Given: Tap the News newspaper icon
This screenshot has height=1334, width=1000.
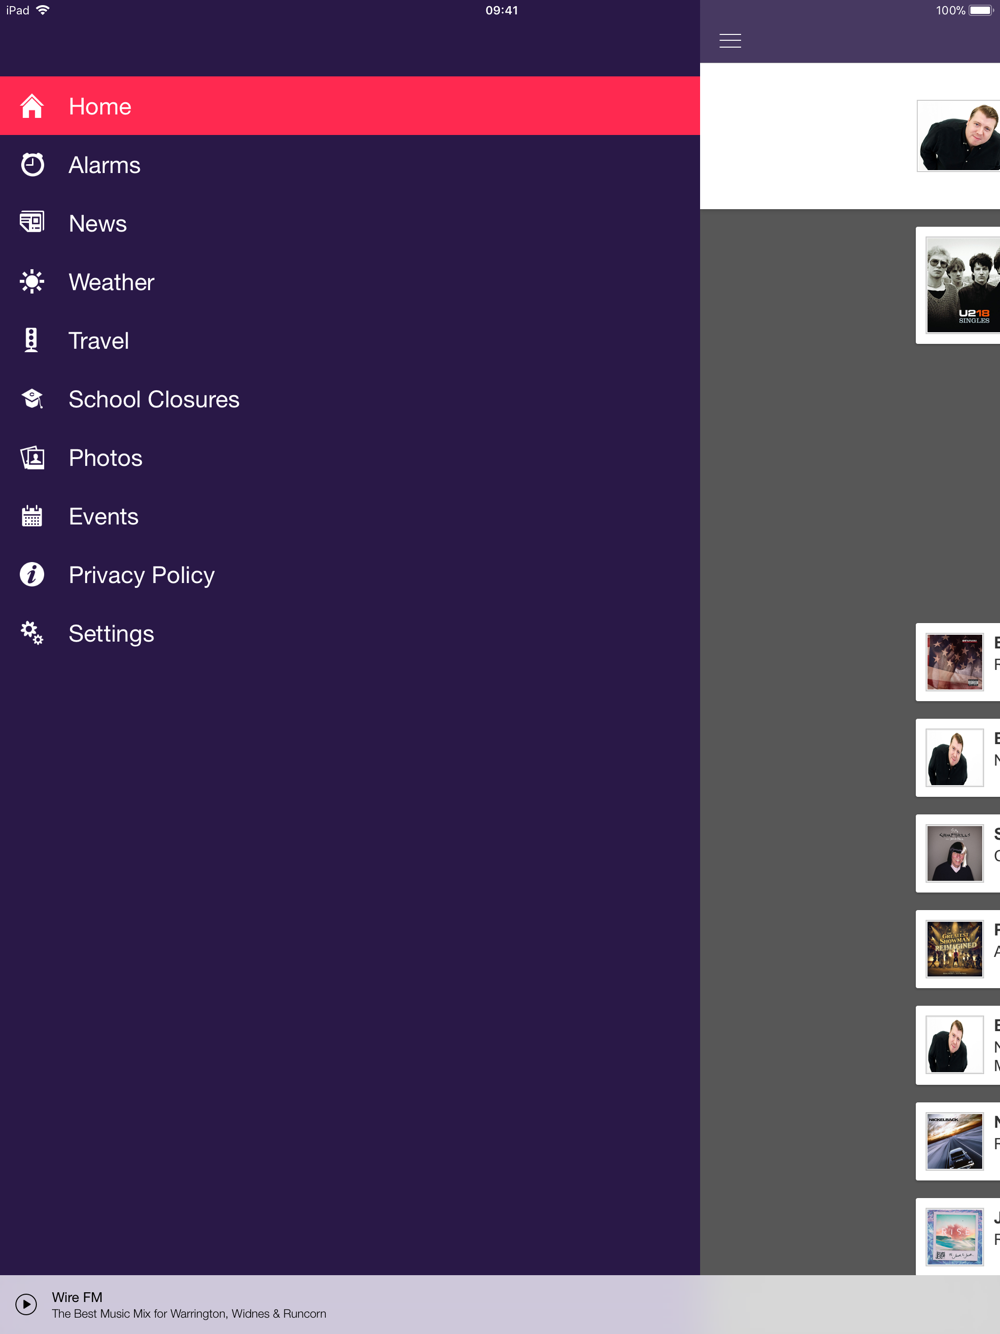Looking at the screenshot, I should tap(32, 223).
